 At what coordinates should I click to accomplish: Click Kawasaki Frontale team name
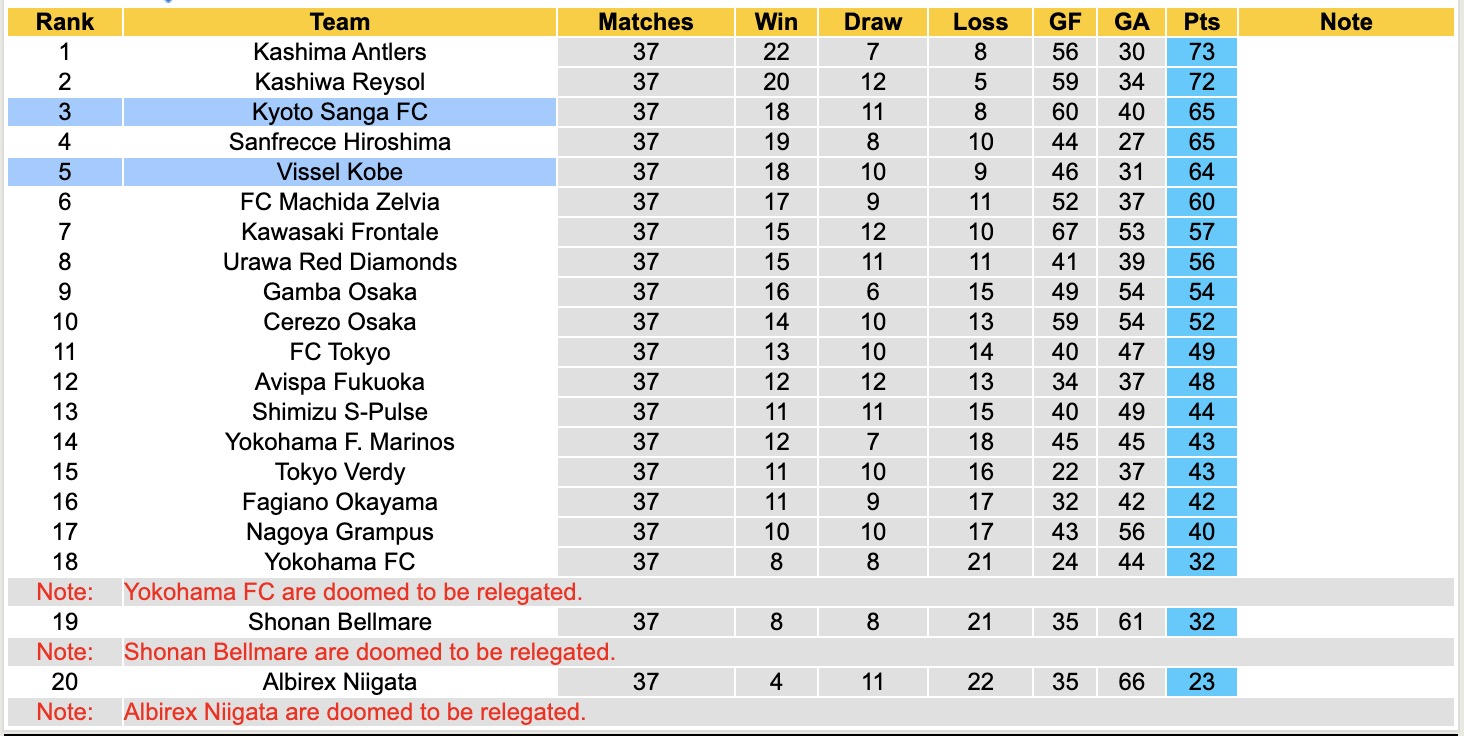[340, 232]
